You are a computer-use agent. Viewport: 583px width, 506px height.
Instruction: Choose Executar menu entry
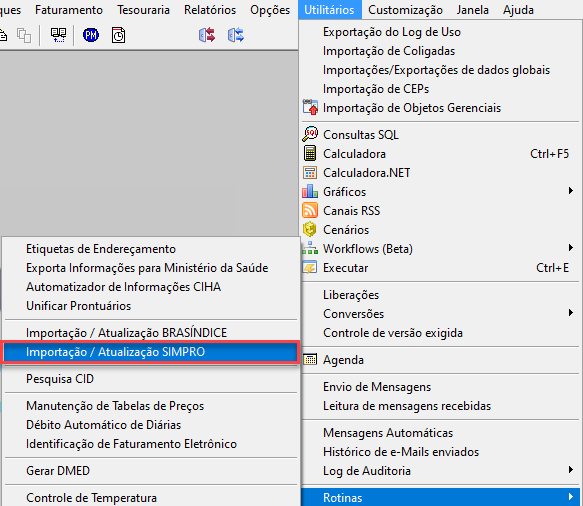(440, 268)
